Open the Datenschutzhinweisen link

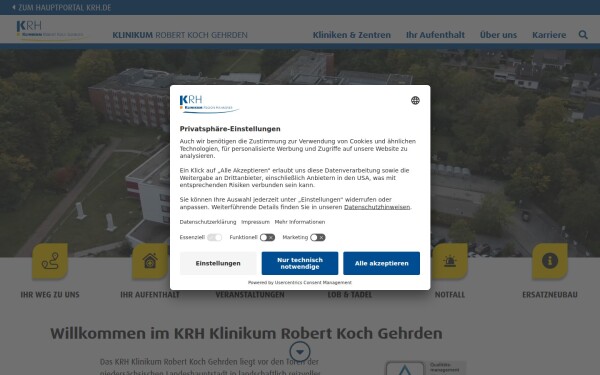pos(377,207)
